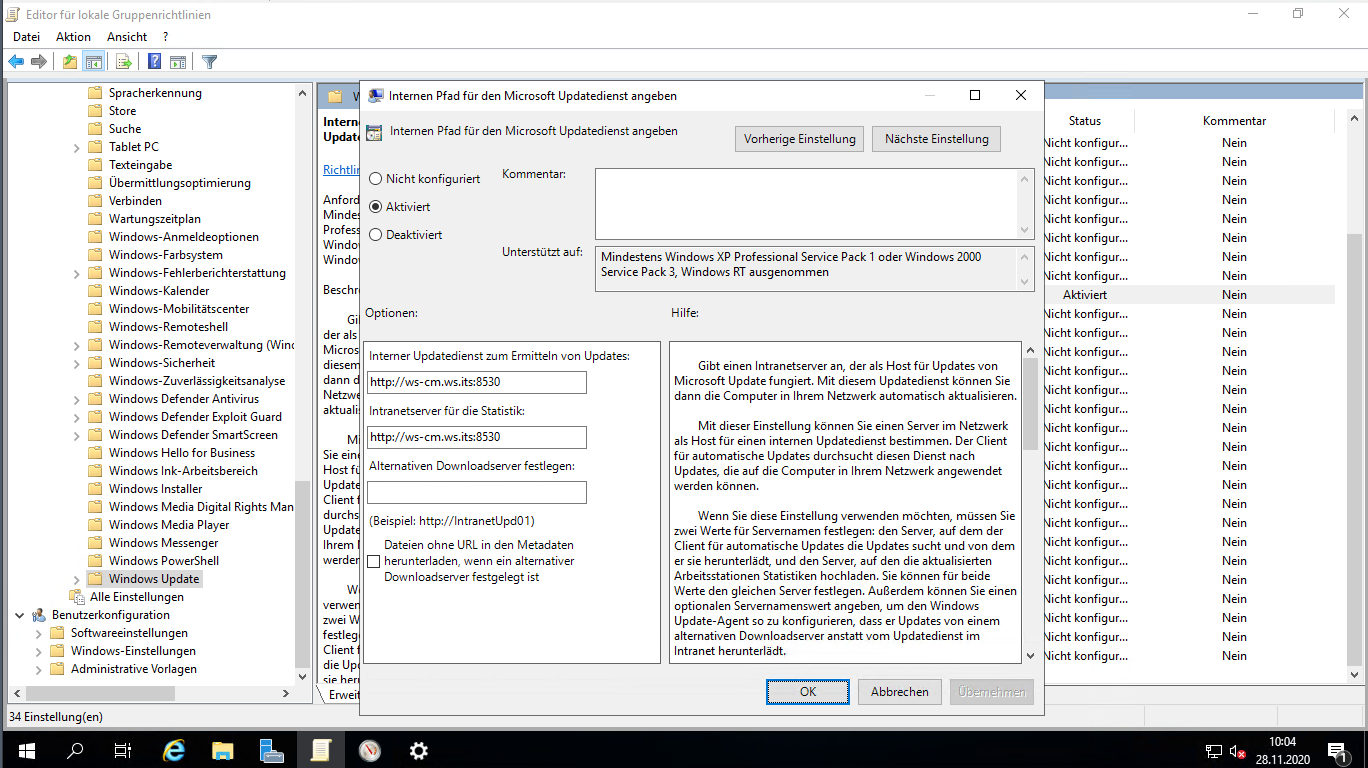
Task: Click the tree pane scroll-up arrow
Action: point(303,92)
